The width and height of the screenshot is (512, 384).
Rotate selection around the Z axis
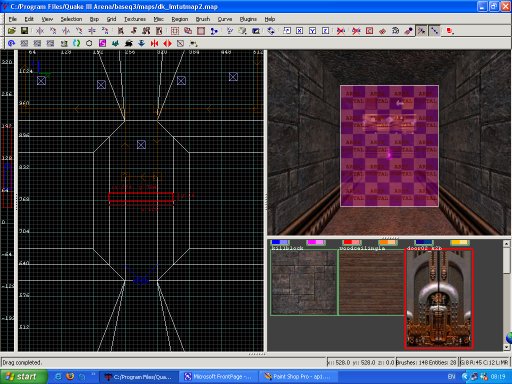pos(105,31)
